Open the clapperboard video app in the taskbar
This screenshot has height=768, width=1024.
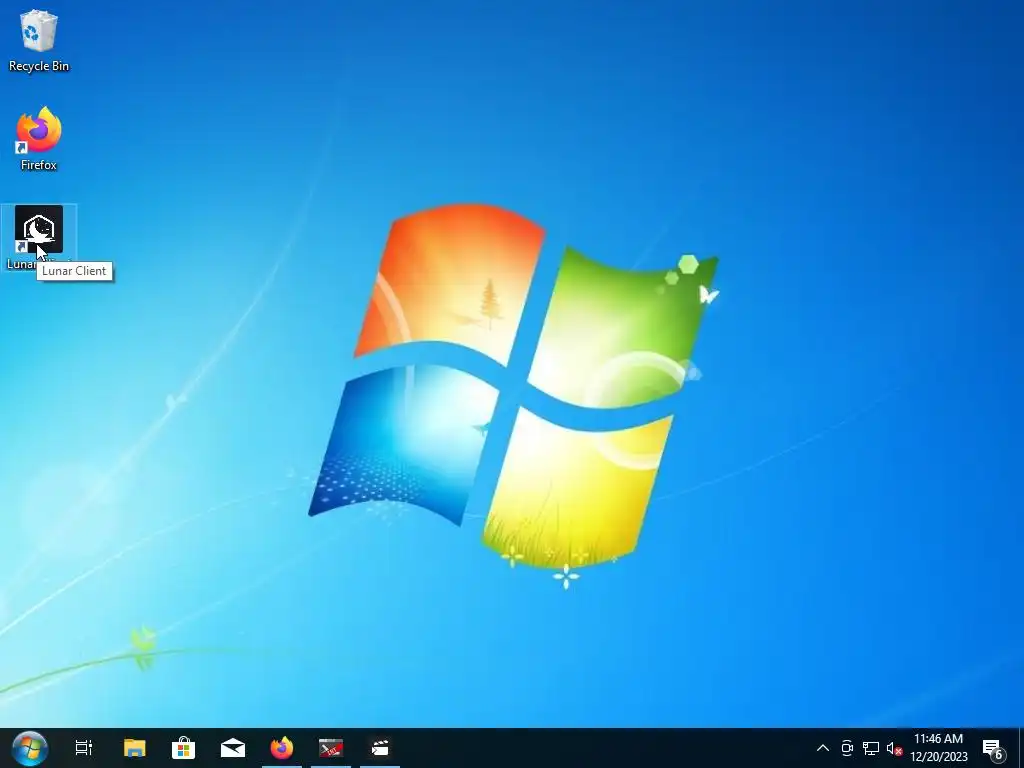point(380,748)
